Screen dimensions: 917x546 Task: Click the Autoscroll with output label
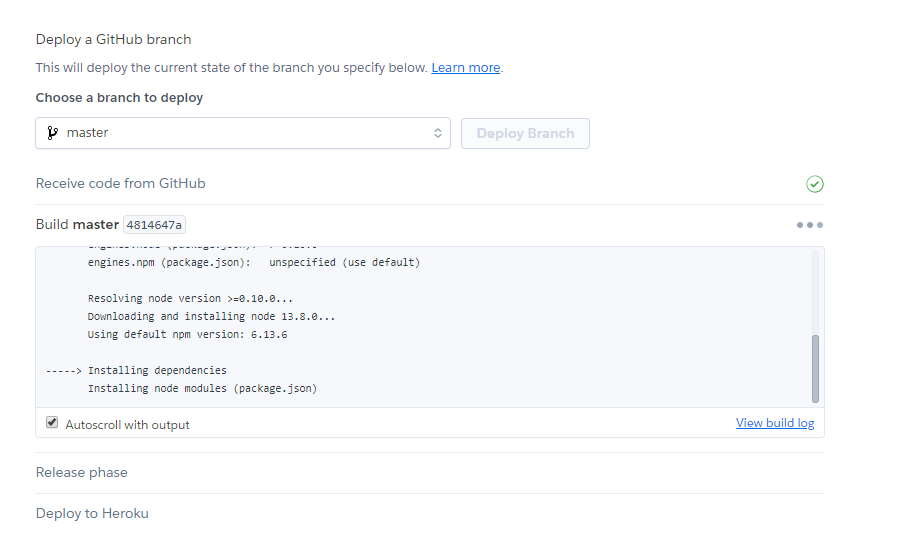click(x=127, y=425)
